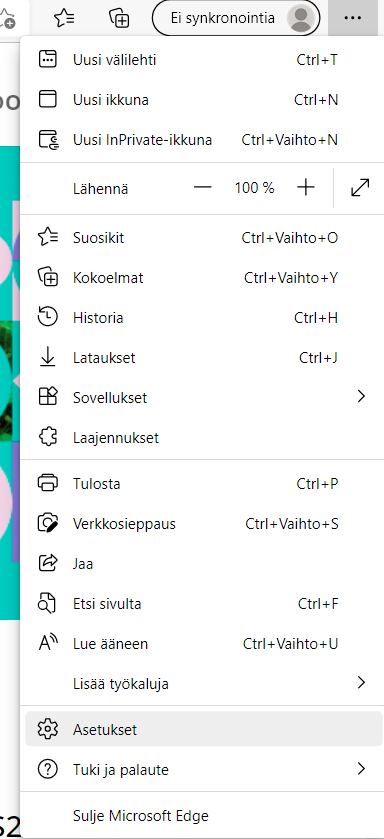384x839 pixels.
Task: Open the Suosikit favorites star icon in toolbar
Action: click(64, 18)
